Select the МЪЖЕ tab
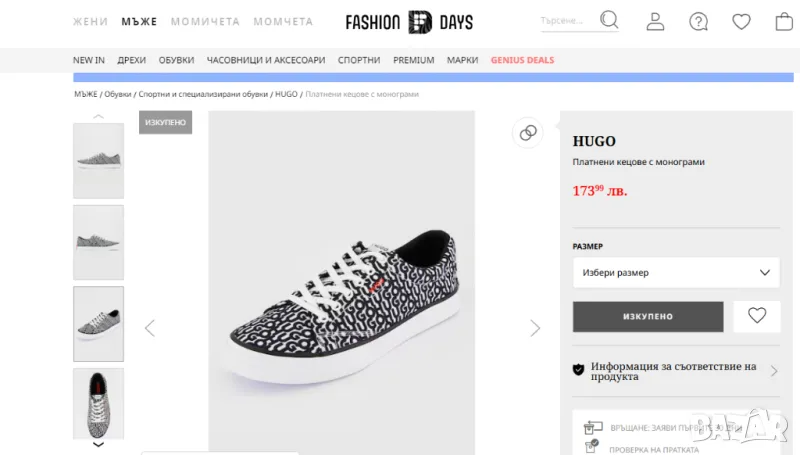Screen dimensions: 800x455 139,21
